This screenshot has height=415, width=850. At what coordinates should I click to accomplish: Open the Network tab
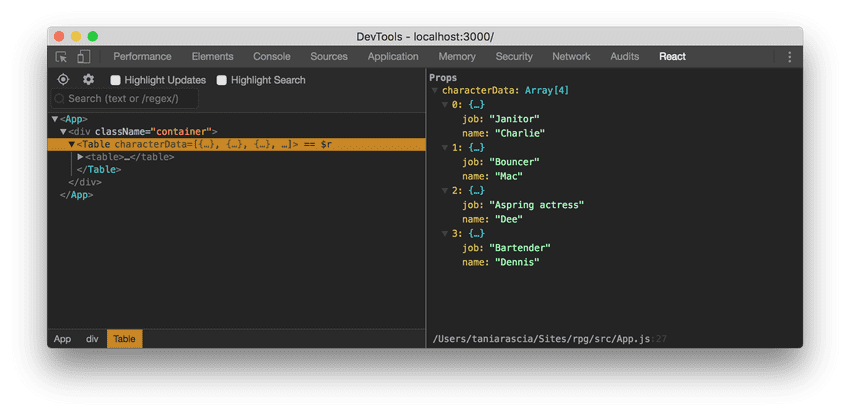tap(571, 57)
